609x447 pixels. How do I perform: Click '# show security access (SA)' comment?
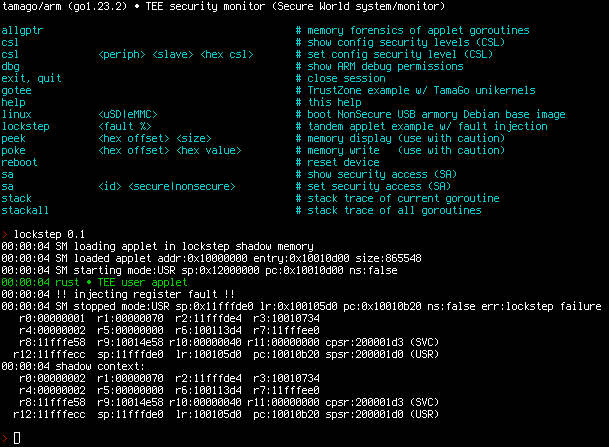pos(376,174)
